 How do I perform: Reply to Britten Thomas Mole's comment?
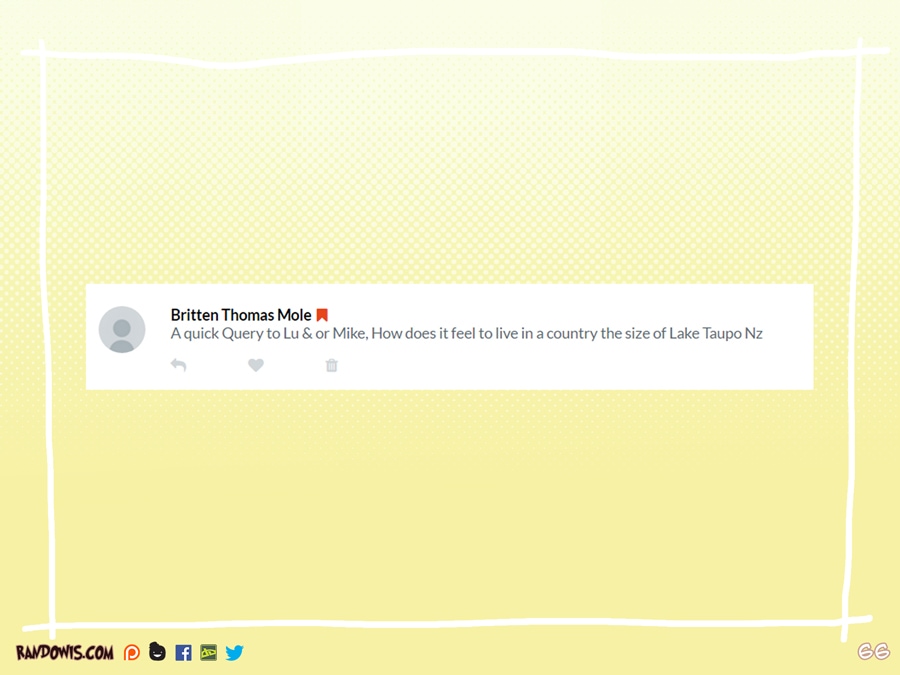tap(178, 365)
